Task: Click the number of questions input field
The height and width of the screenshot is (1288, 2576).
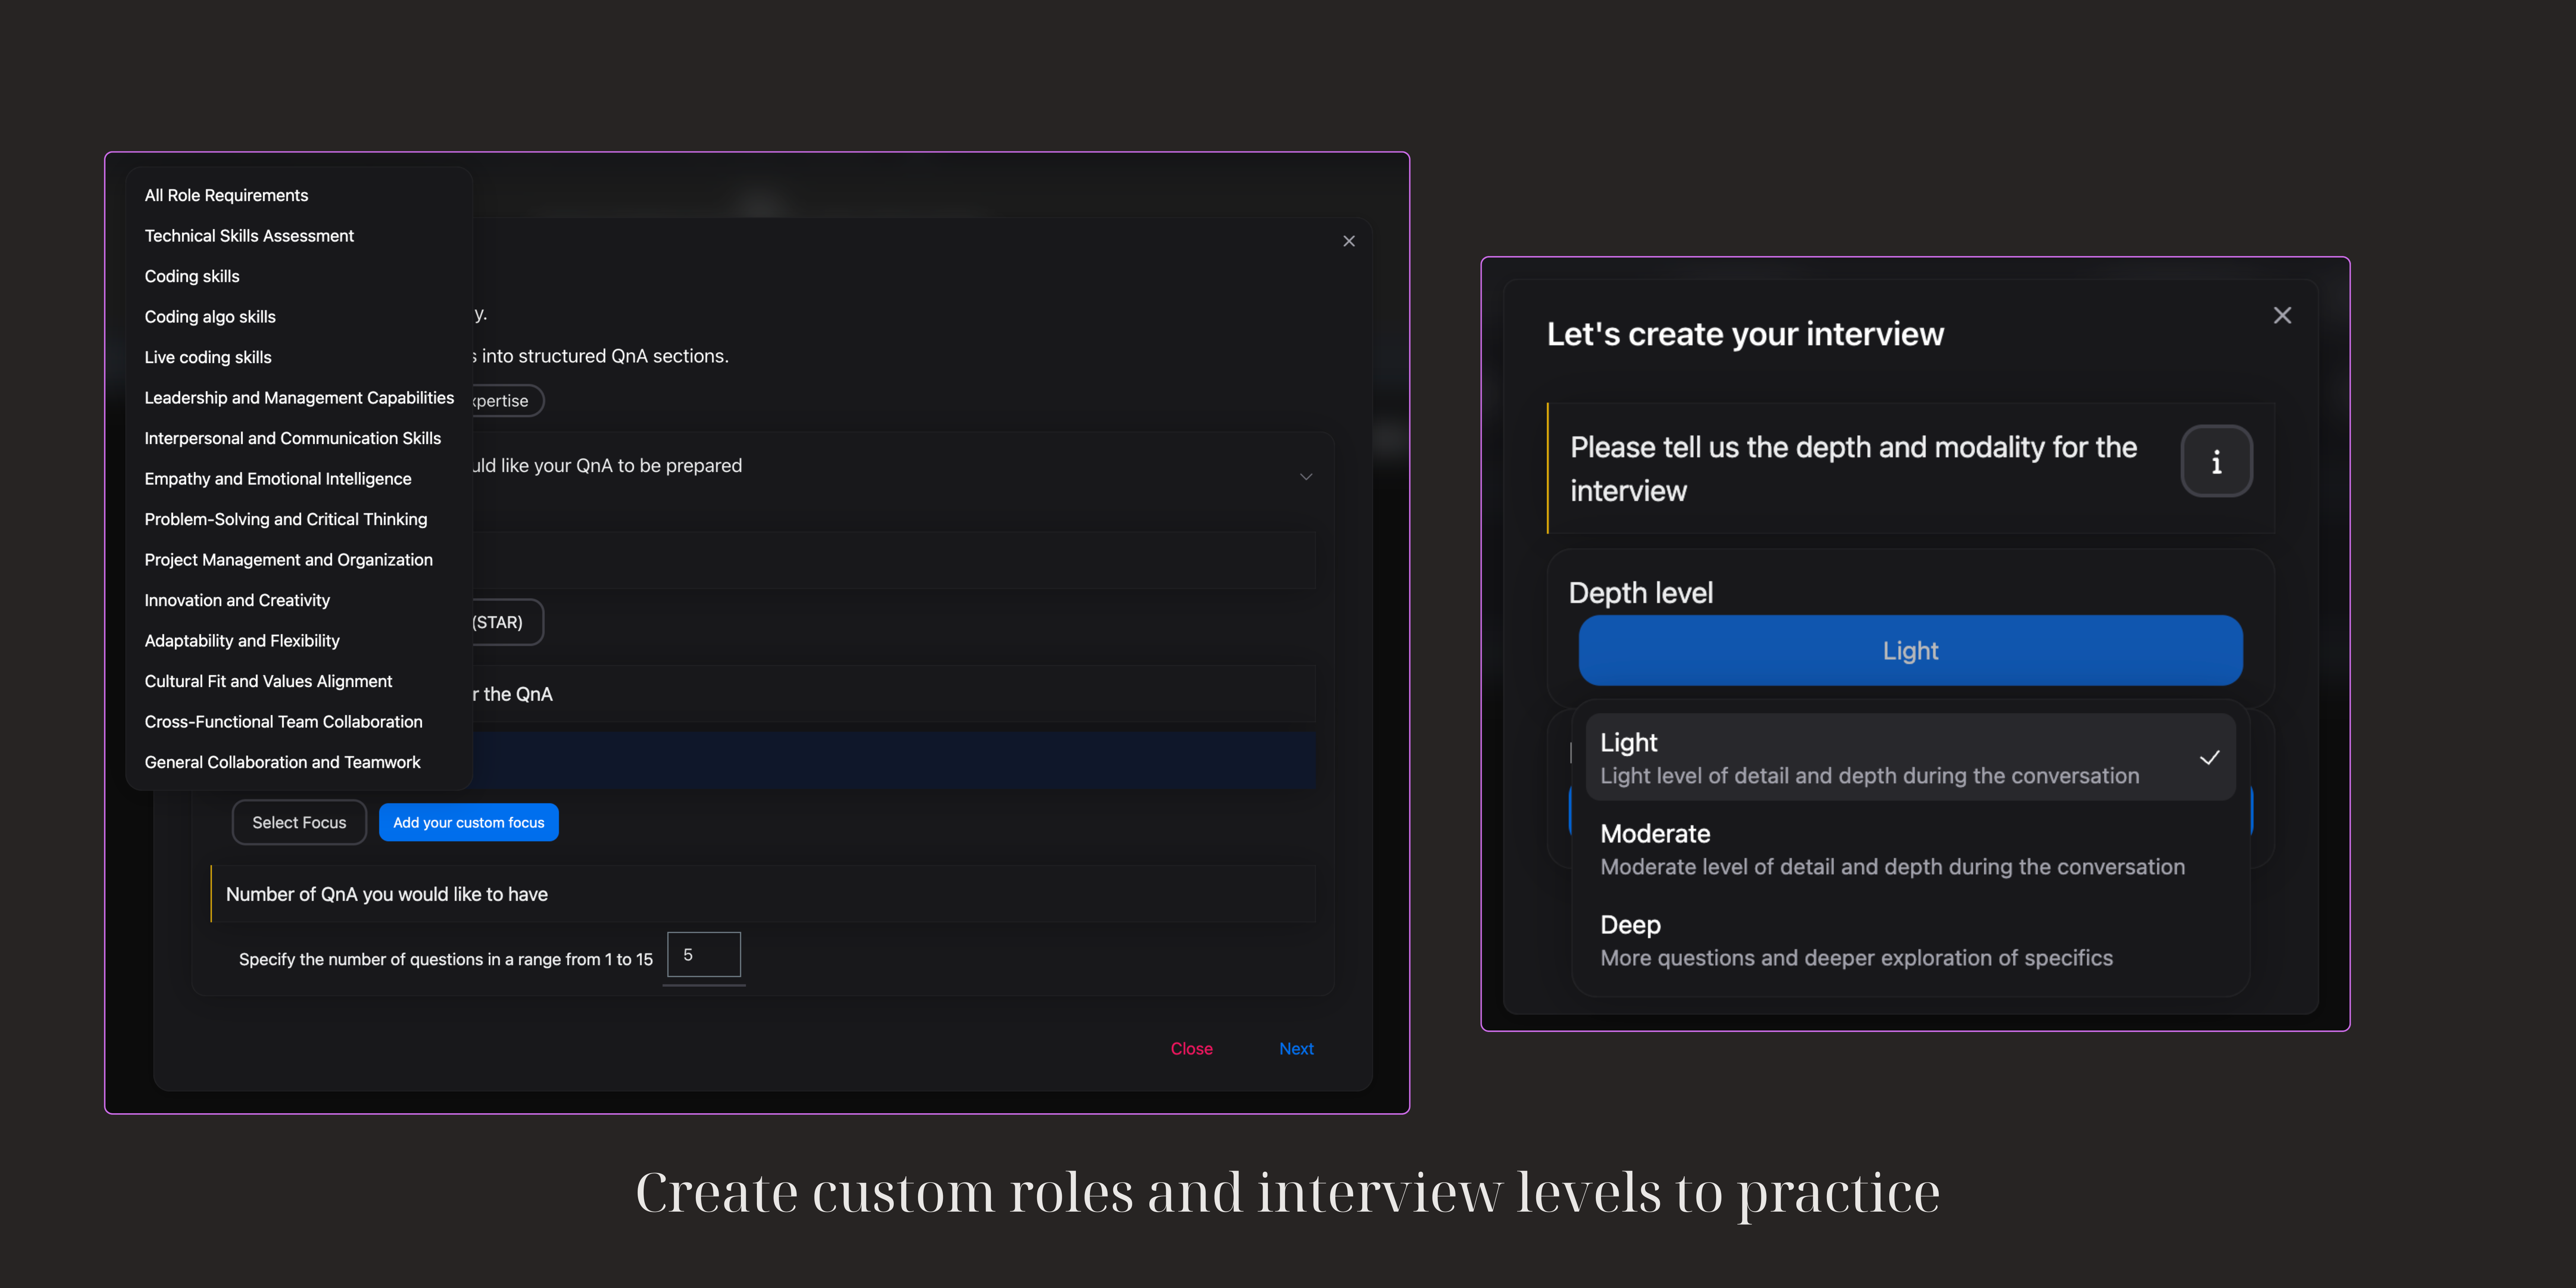Action: [704, 955]
